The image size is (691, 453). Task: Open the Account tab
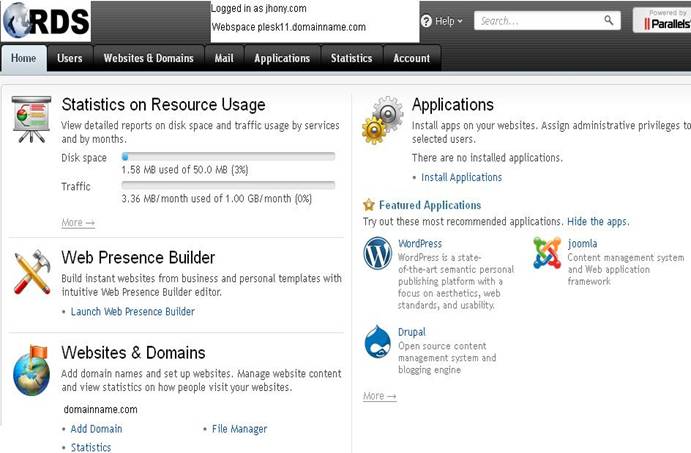412,58
